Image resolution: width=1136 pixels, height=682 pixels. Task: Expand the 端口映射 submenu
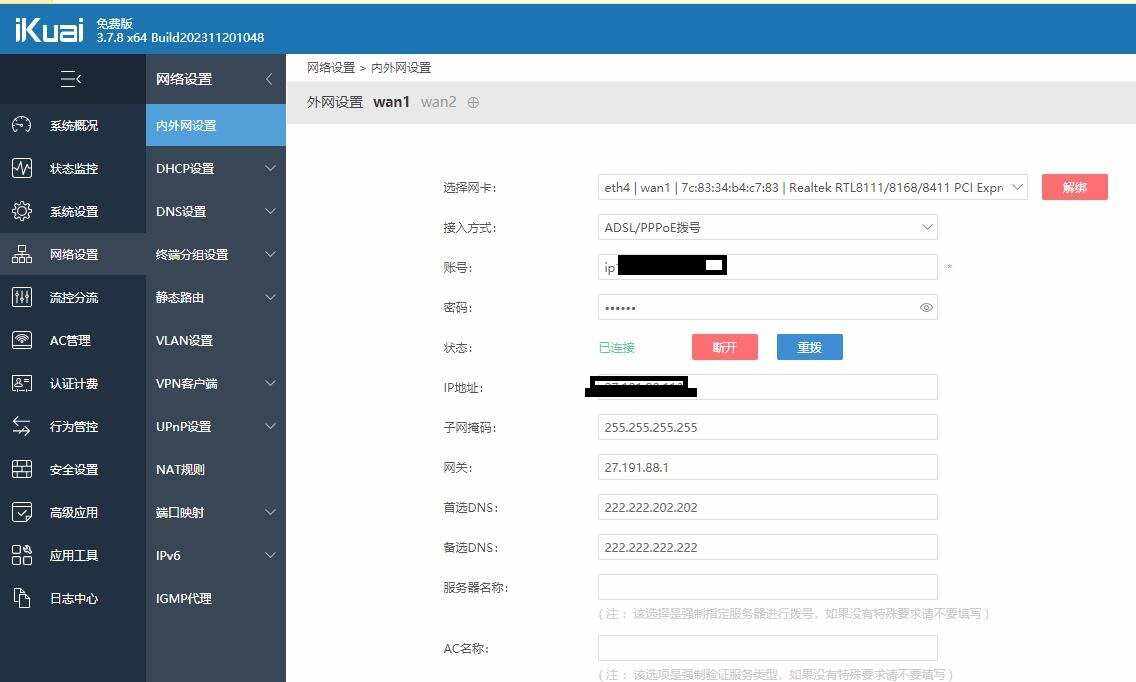point(270,512)
